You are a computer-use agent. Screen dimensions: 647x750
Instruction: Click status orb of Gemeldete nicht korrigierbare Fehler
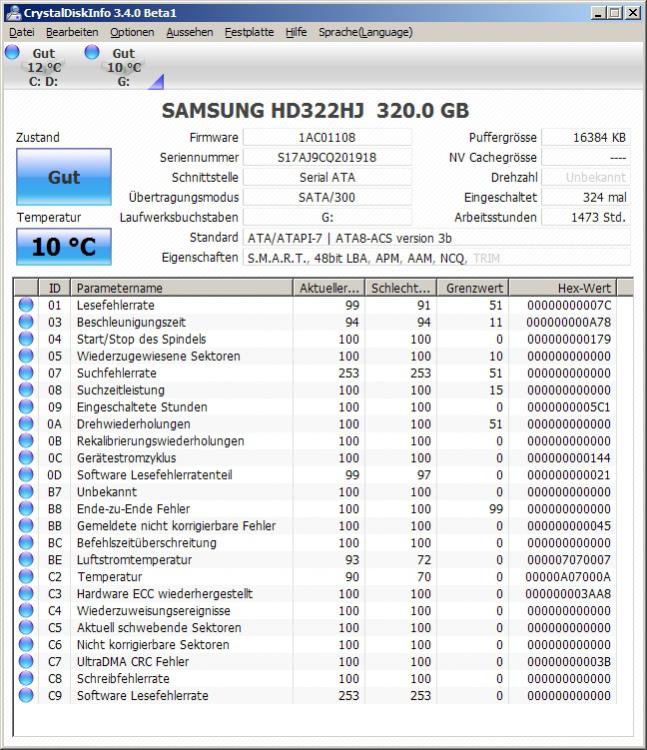click(26, 526)
